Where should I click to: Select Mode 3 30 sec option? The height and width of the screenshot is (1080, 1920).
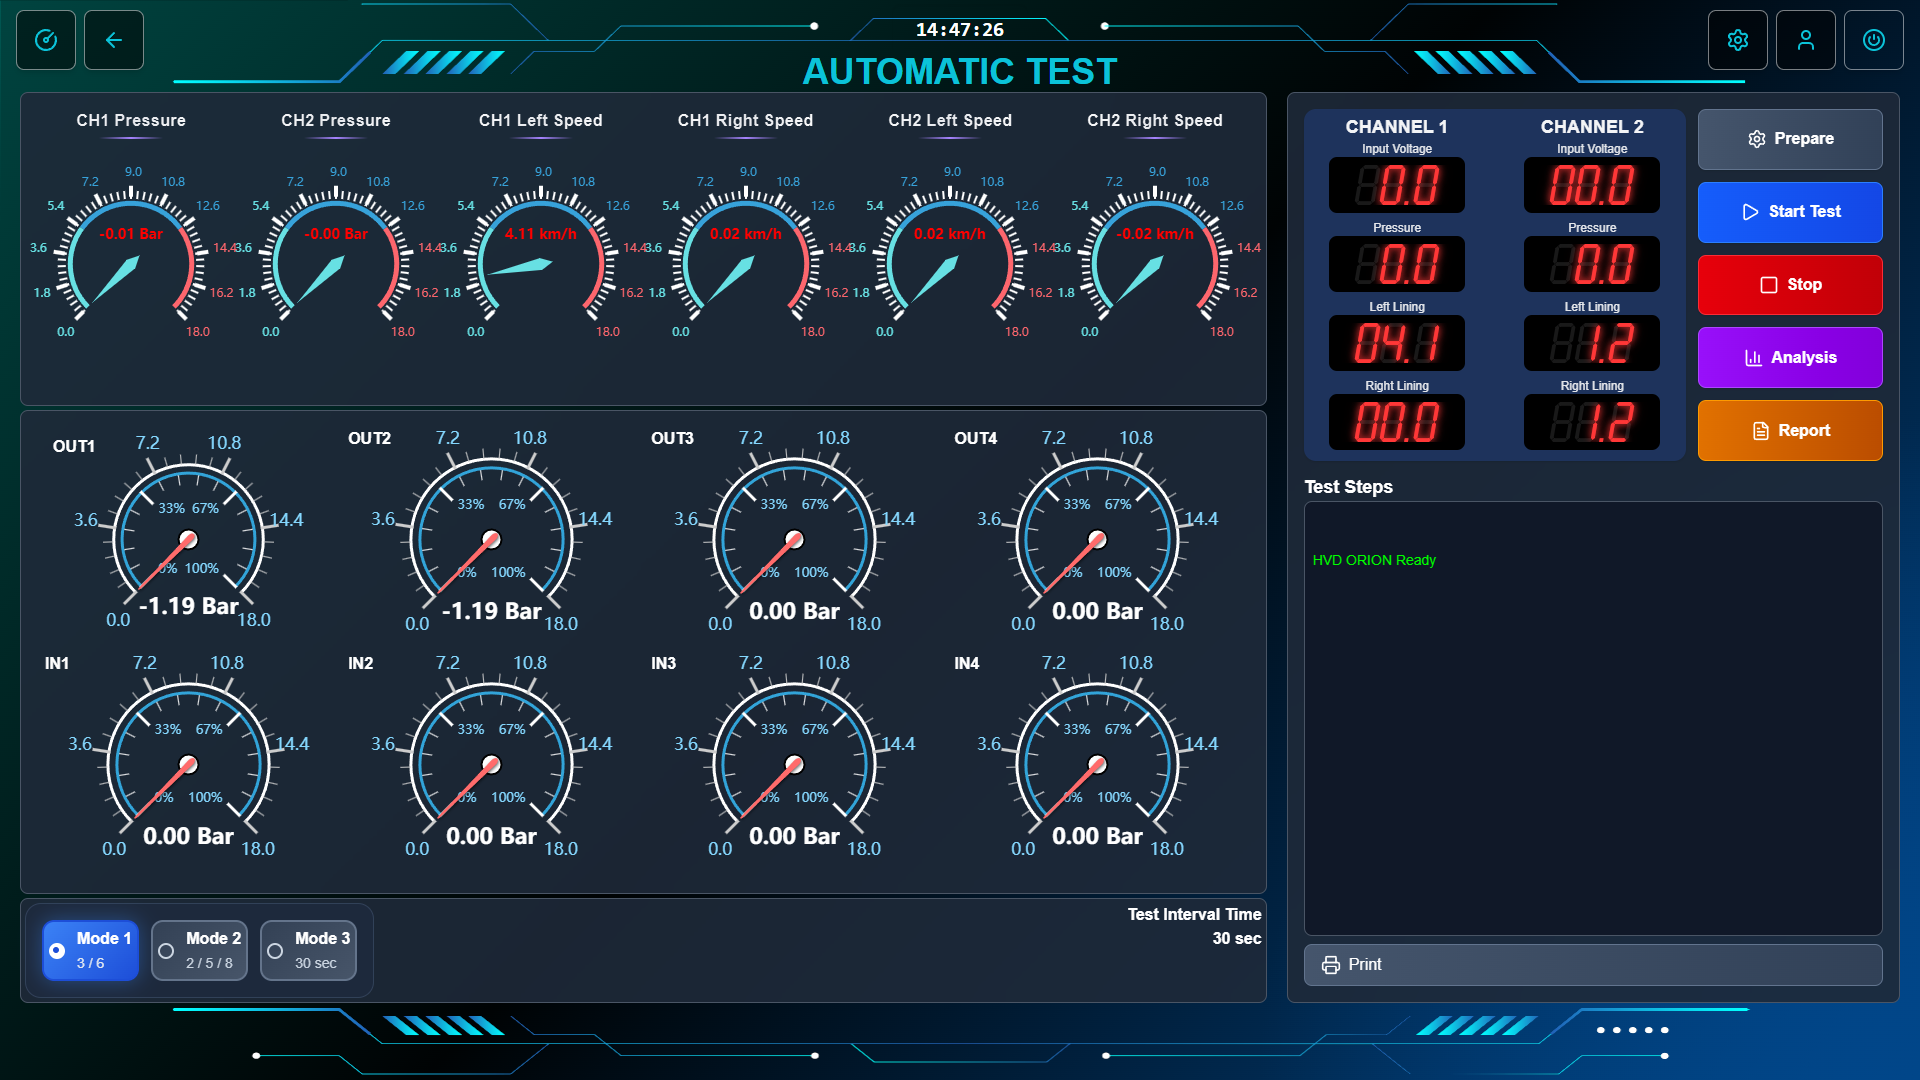tap(308, 951)
